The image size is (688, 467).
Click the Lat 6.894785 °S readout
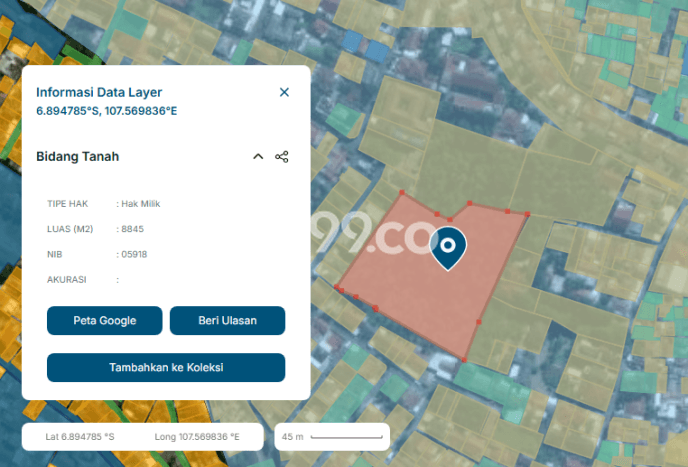(x=80, y=437)
